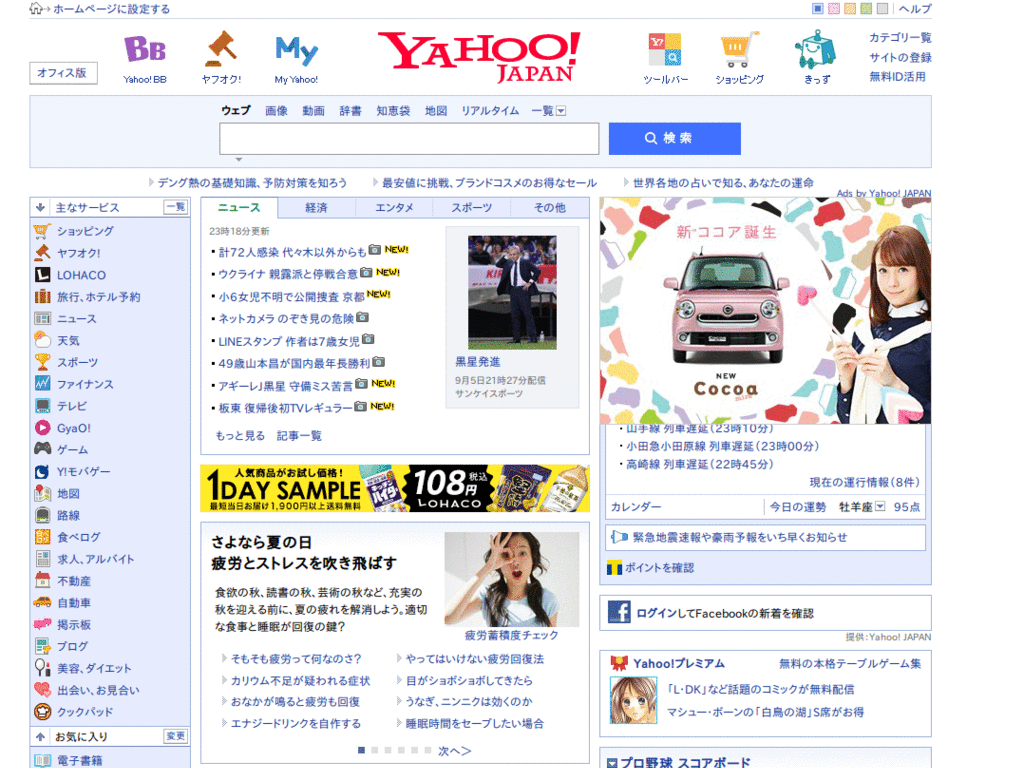1024x768 pixels.
Task: Click the first pagination dot in the feature box
Action: tap(361, 750)
